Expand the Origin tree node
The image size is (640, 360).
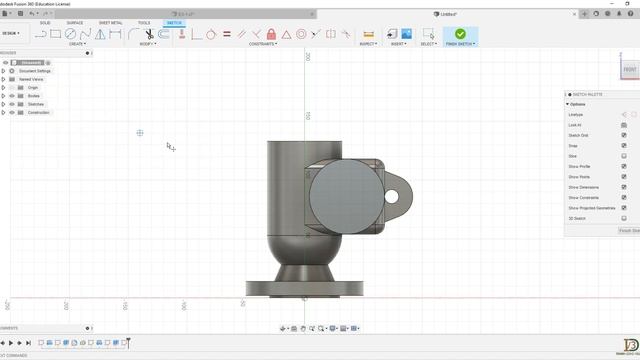coord(3,88)
